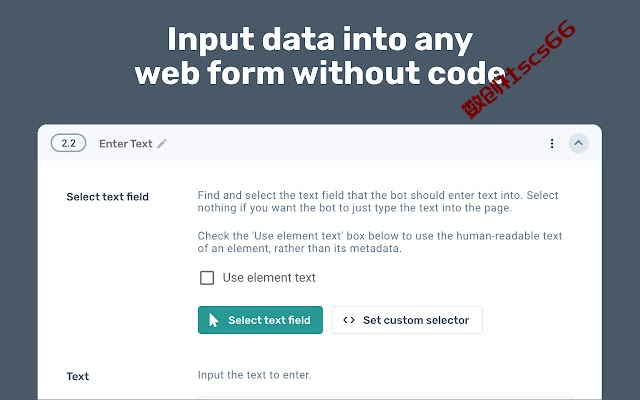Click the red watermark text
The width and height of the screenshot is (640, 400).
pos(518,69)
